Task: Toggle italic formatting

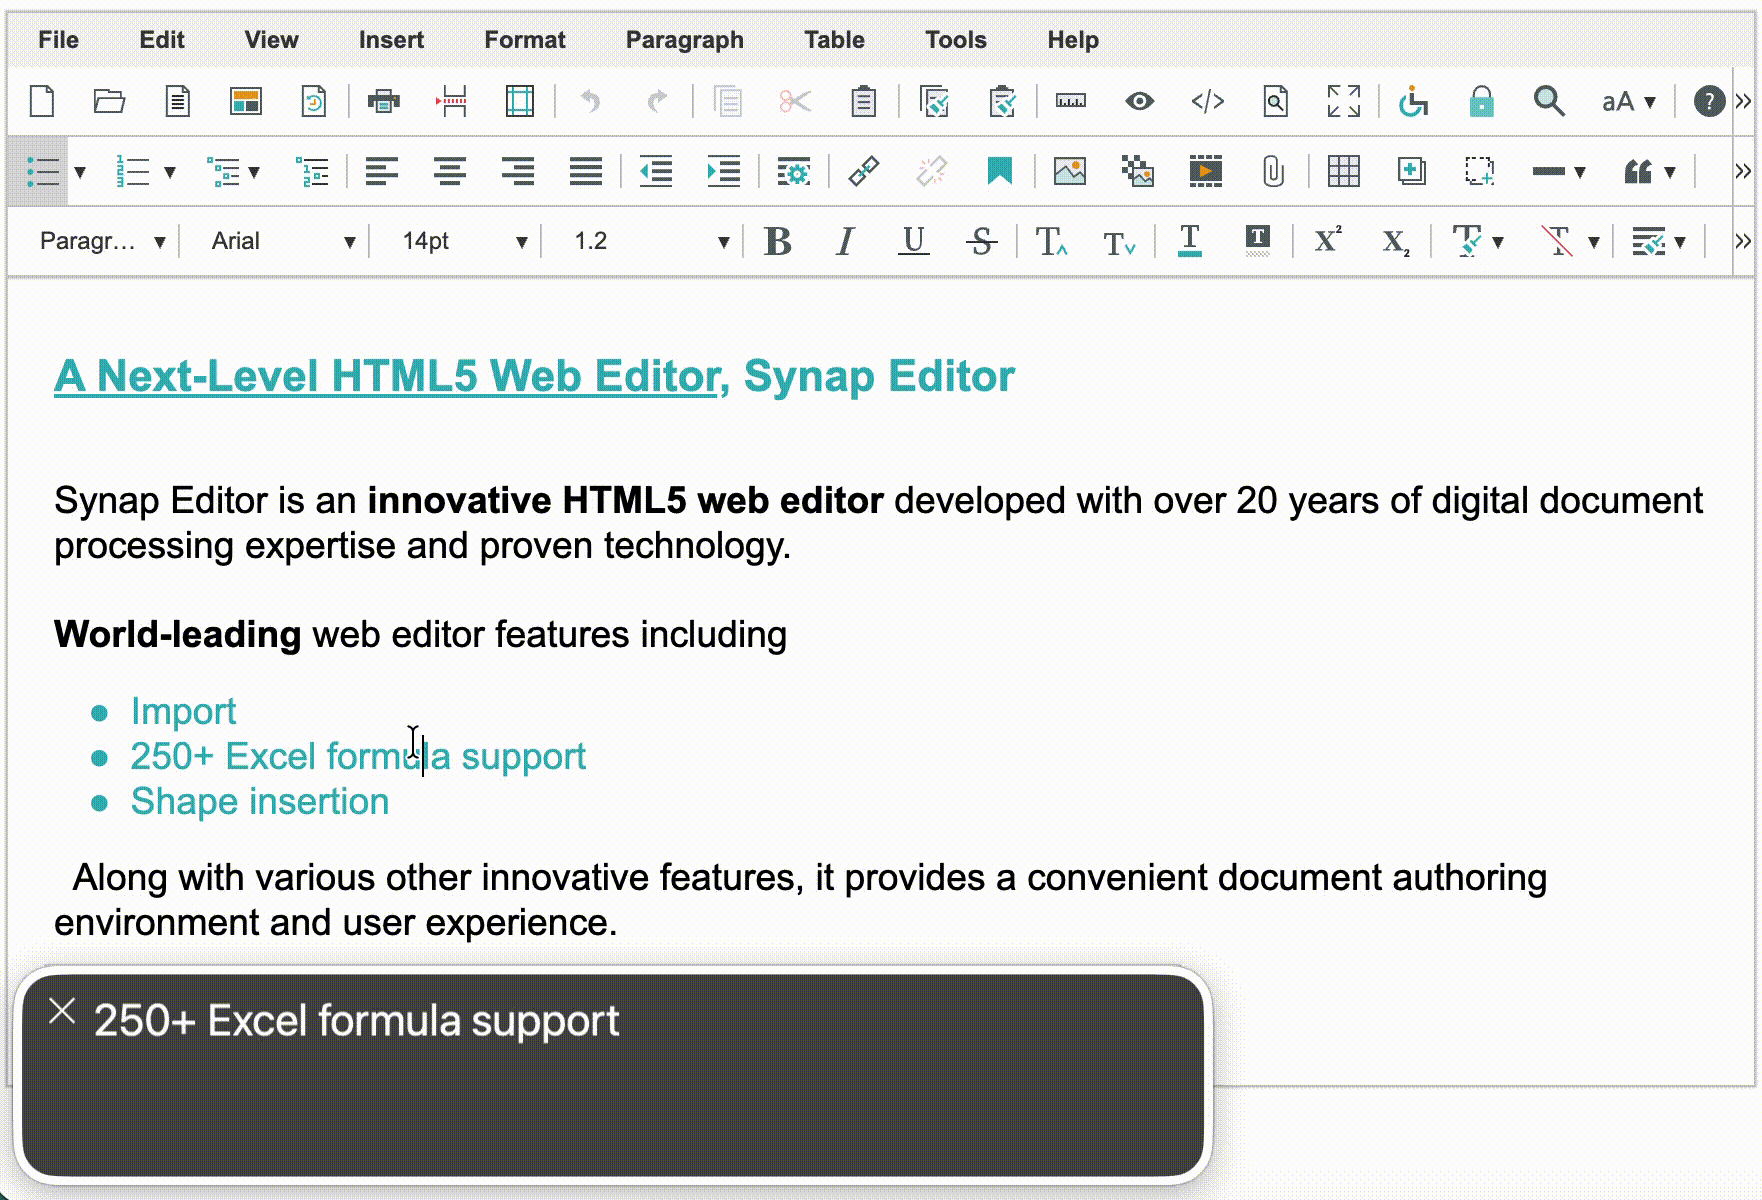Action: 845,241
